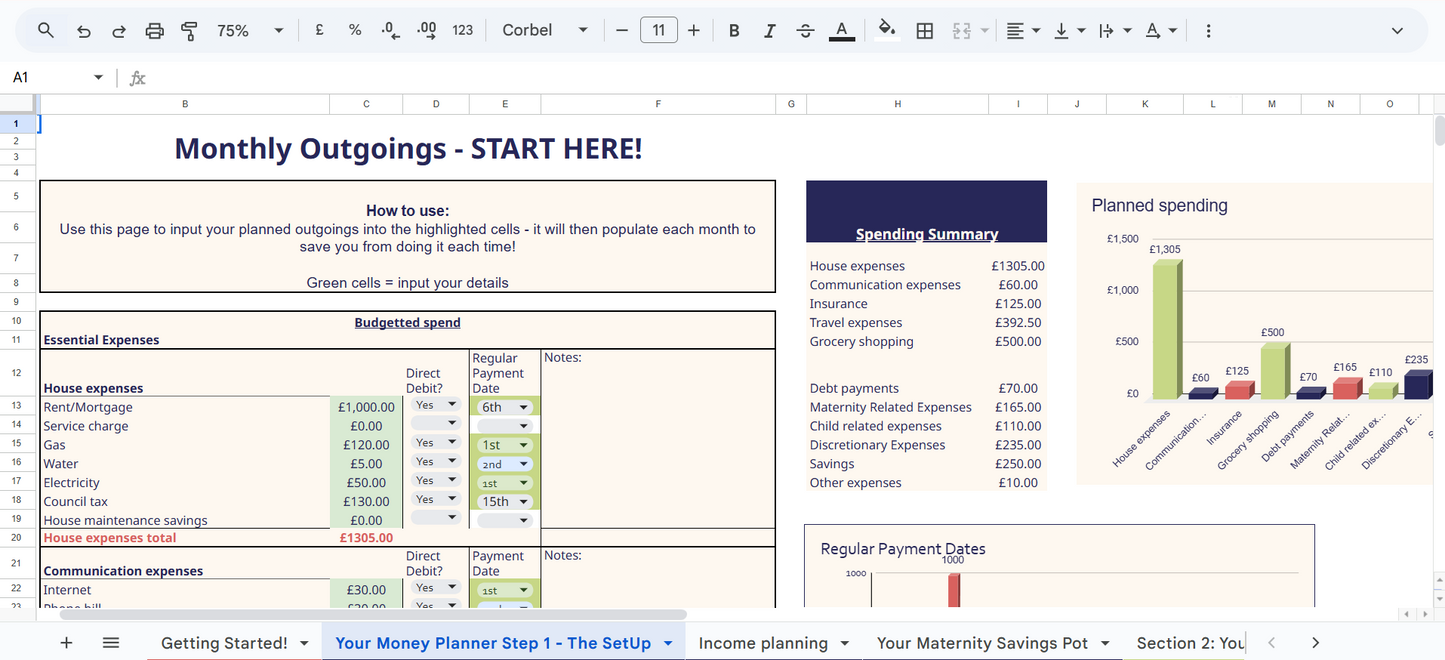
Task: Open Rent/Mortgage payment date 6th dropdown
Action: coord(505,407)
